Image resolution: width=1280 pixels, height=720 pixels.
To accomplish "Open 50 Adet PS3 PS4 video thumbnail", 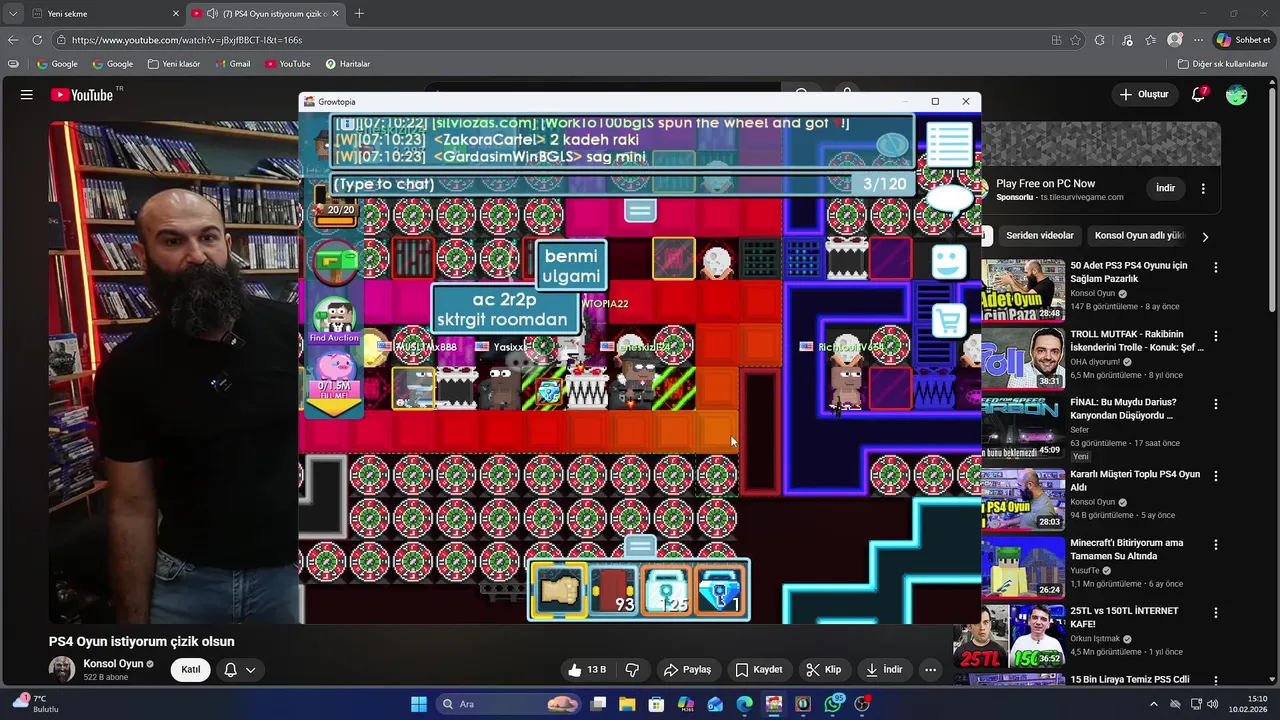I will pyautogui.click(x=1023, y=290).
